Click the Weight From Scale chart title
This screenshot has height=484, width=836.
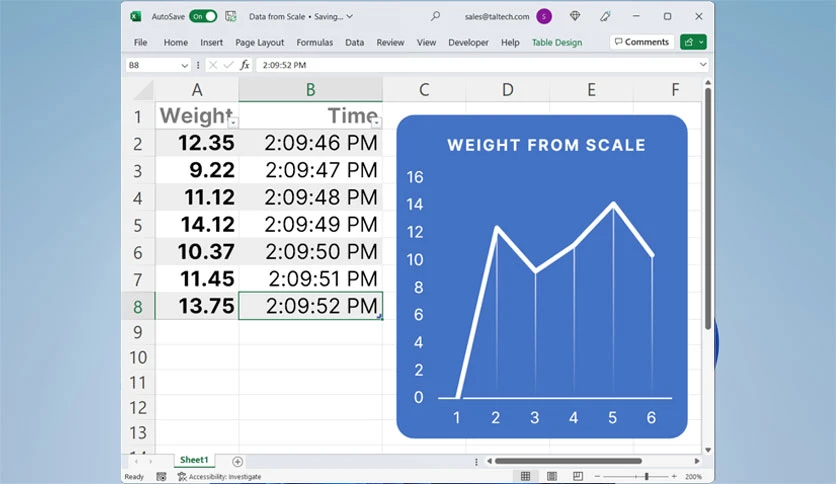(x=546, y=145)
